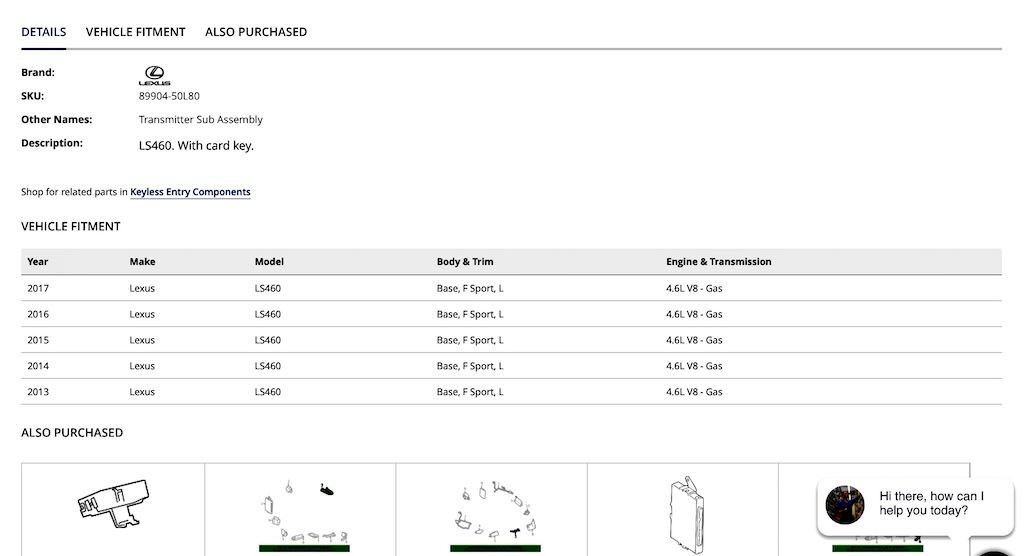
Task: Open the Vehicle Fitment tab
Action: (x=136, y=32)
